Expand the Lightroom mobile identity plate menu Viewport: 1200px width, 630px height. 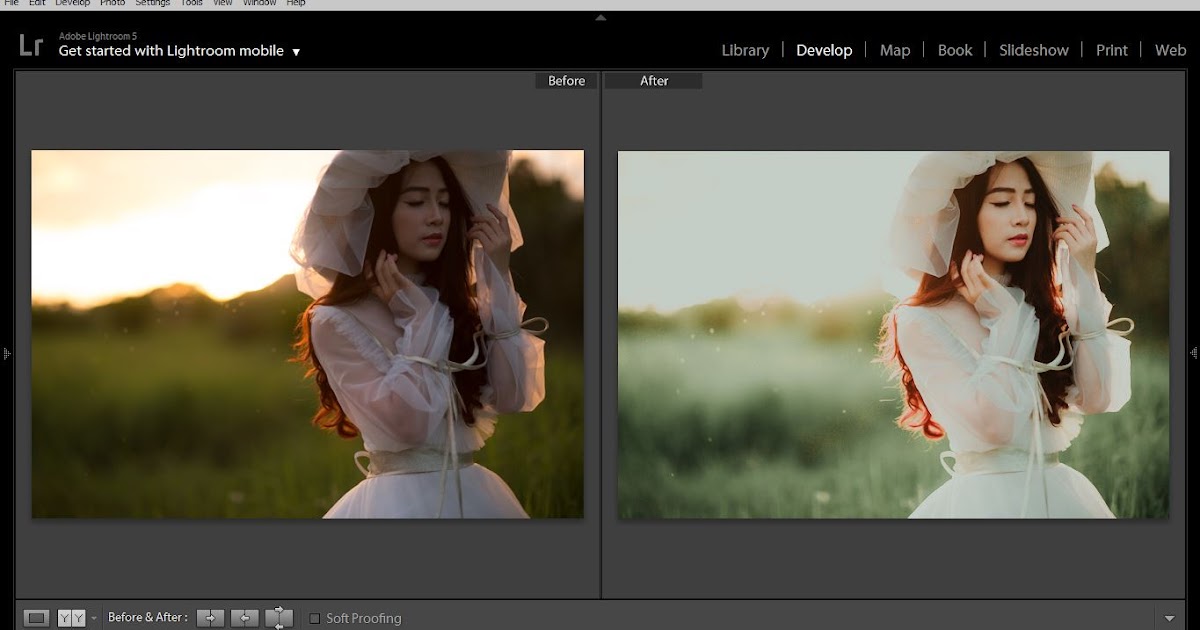296,52
